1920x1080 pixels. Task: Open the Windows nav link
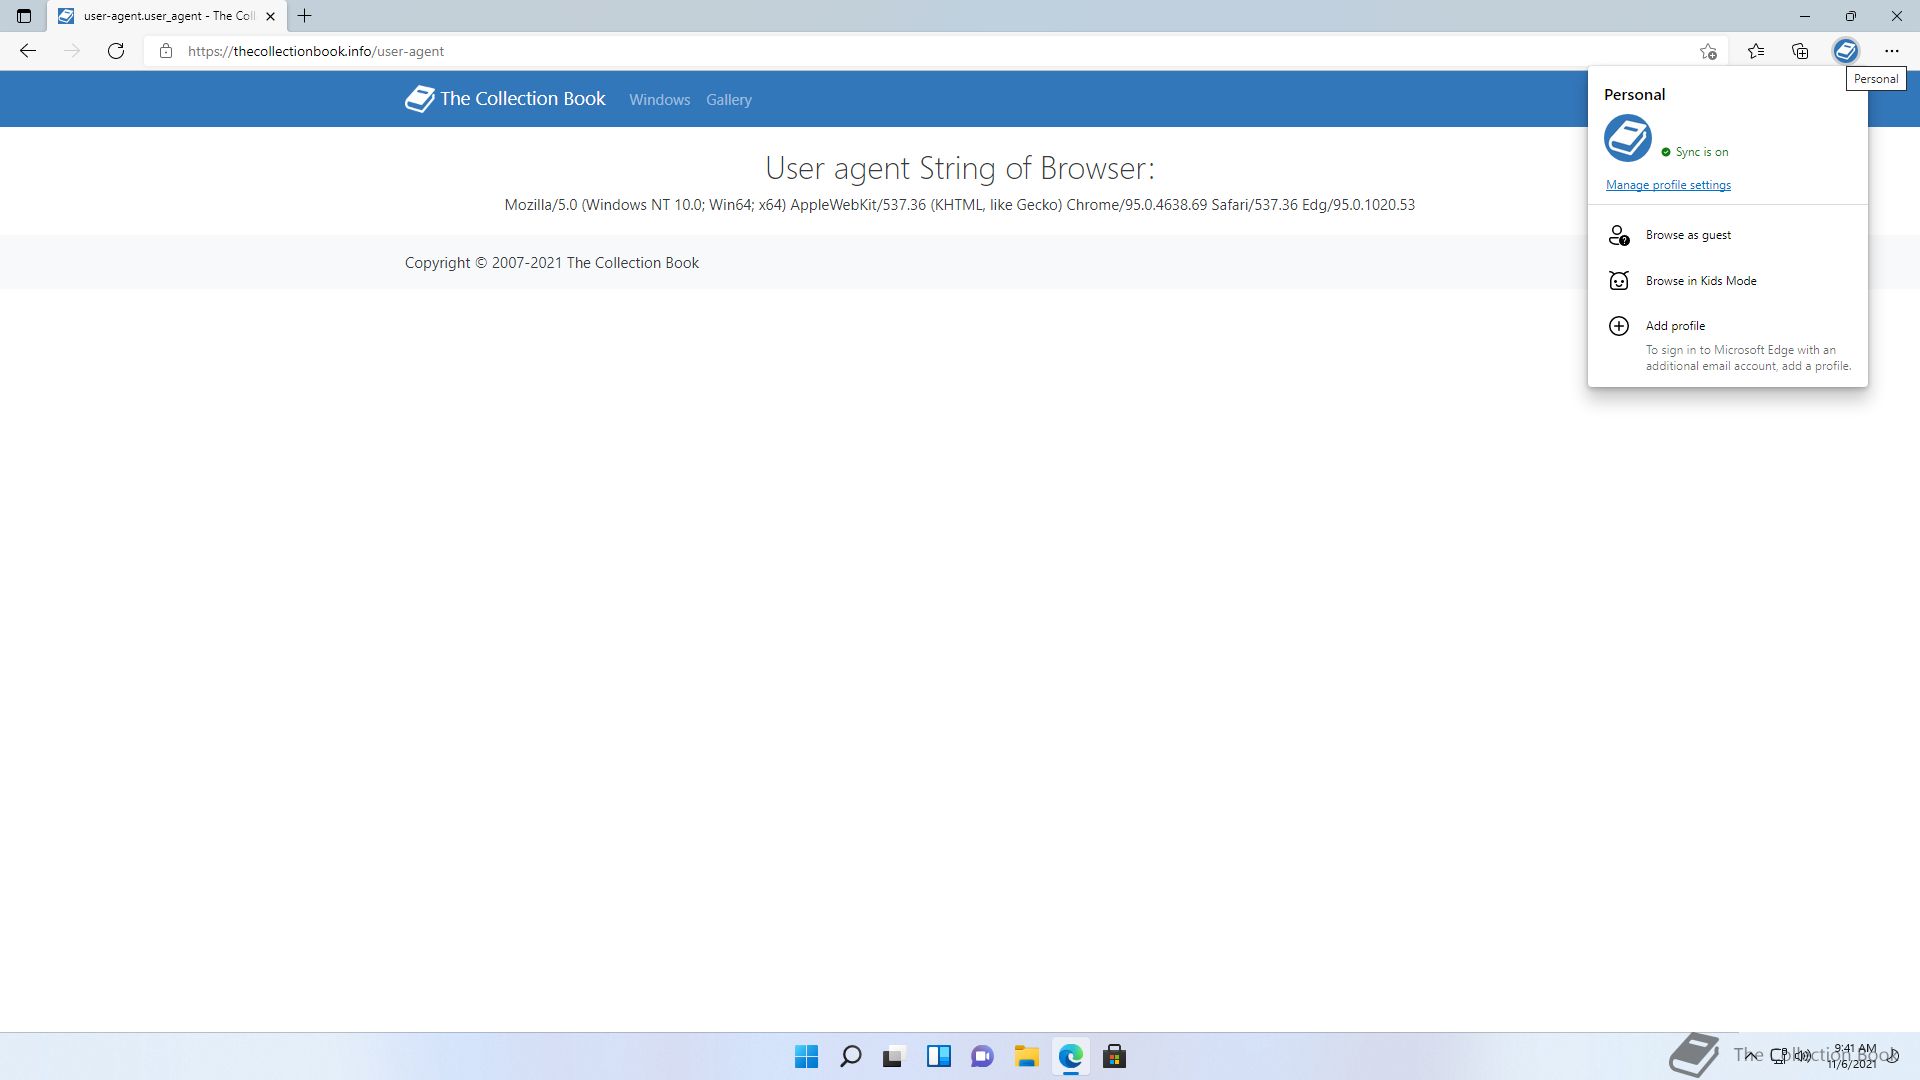tap(659, 100)
